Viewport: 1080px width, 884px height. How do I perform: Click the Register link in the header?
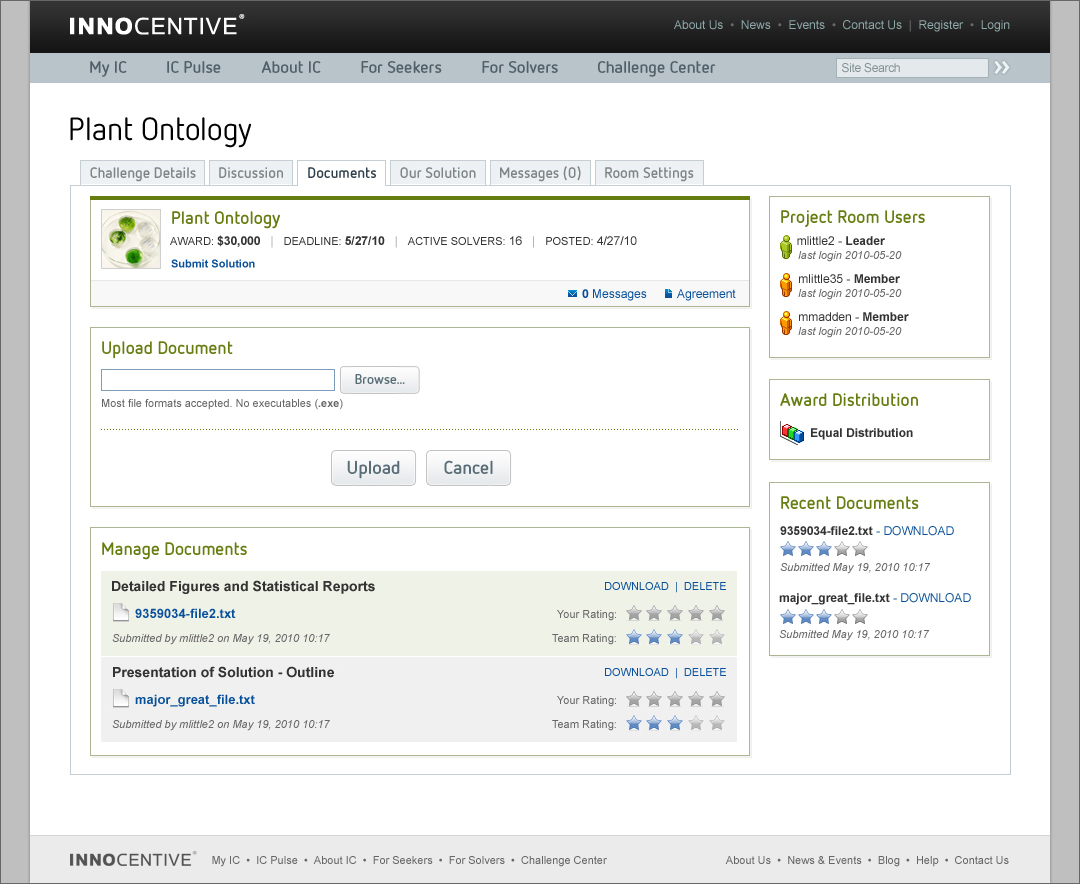coord(940,25)
